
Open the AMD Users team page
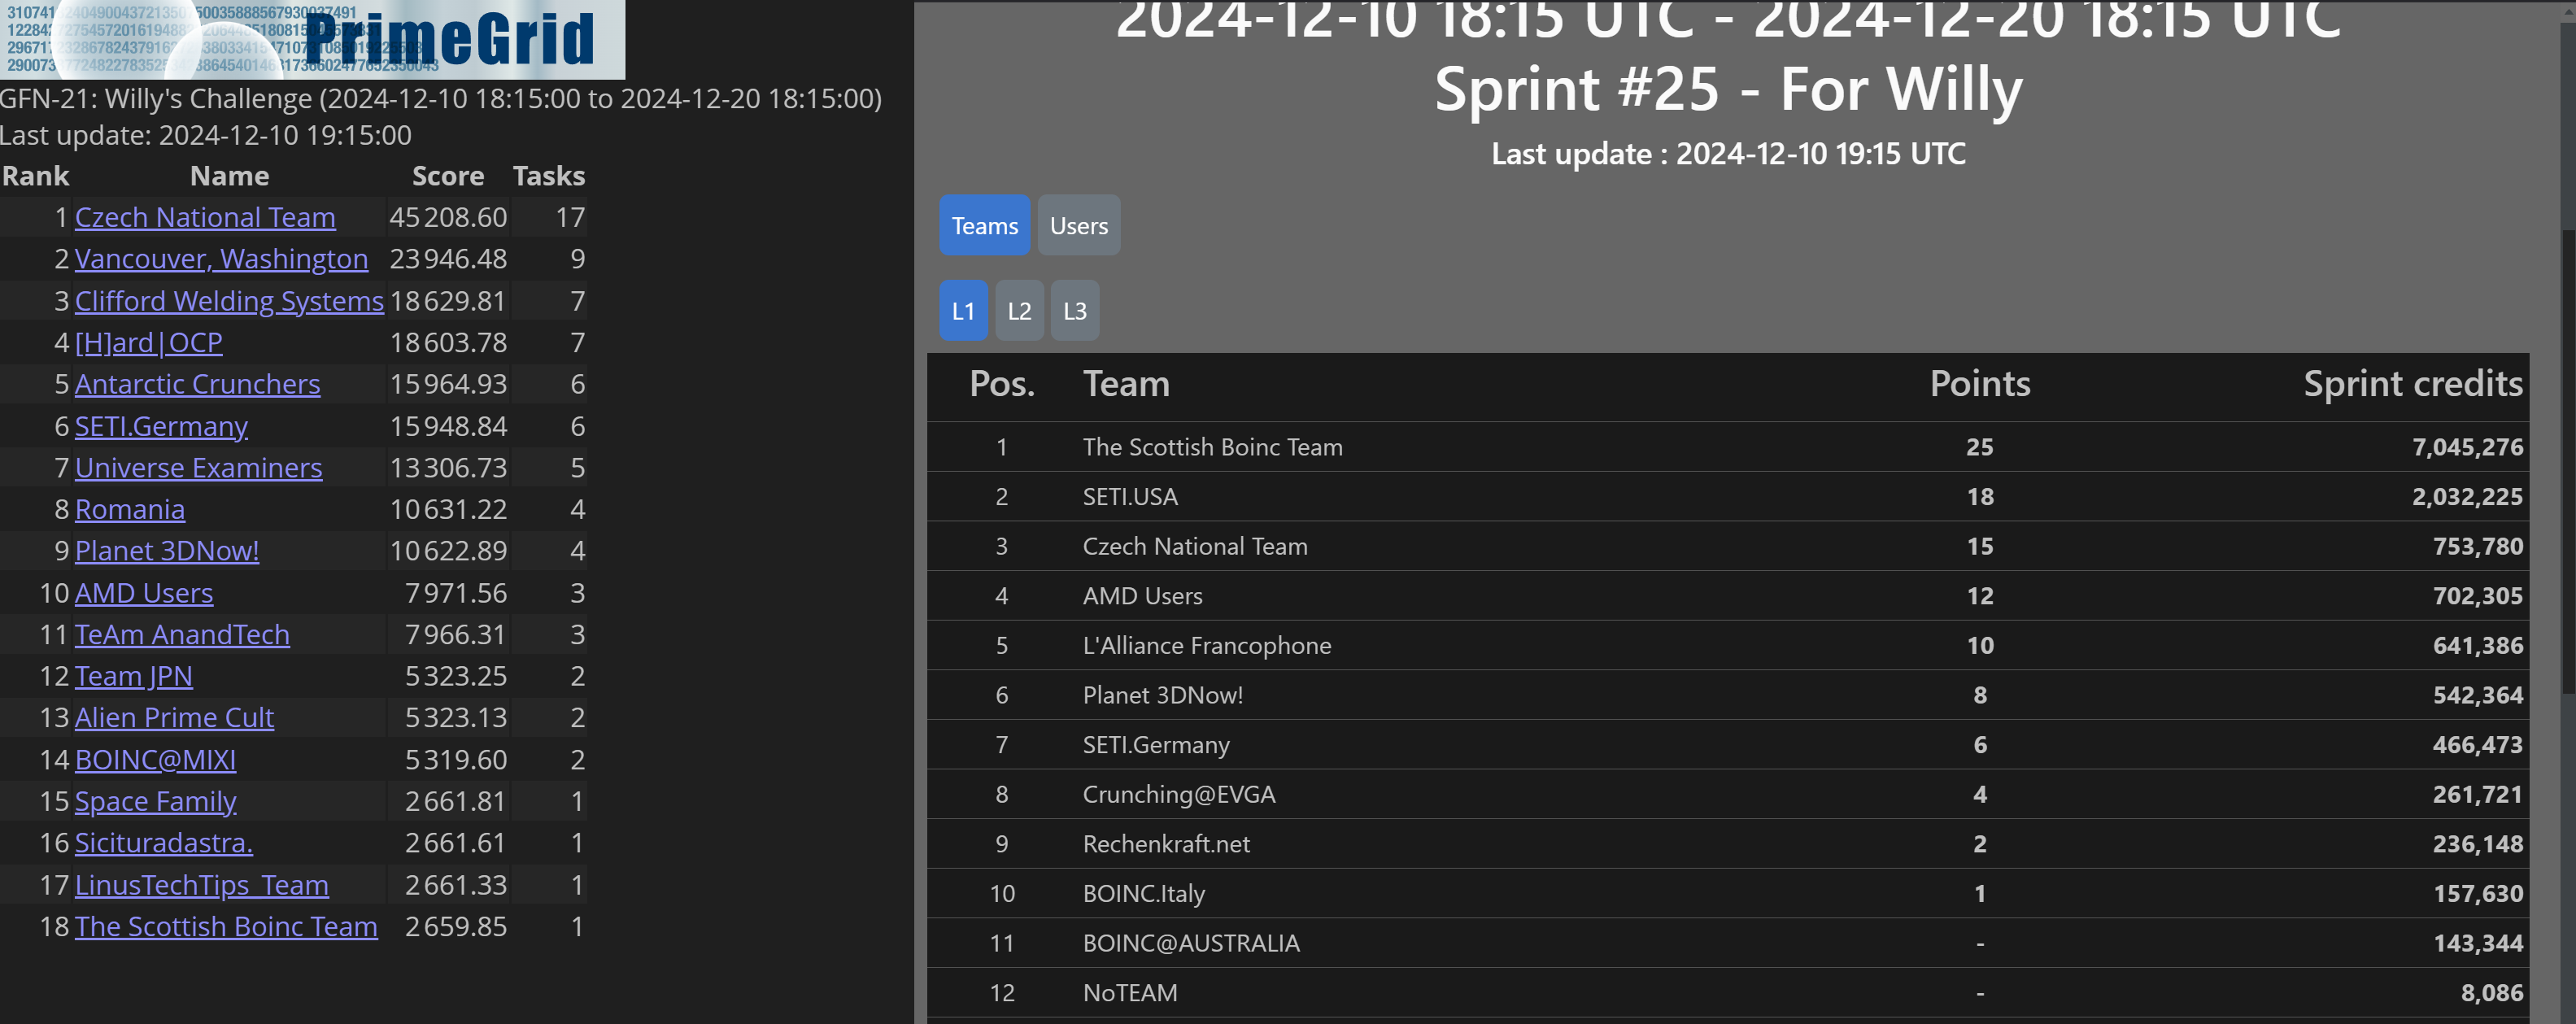click(144, 593)
